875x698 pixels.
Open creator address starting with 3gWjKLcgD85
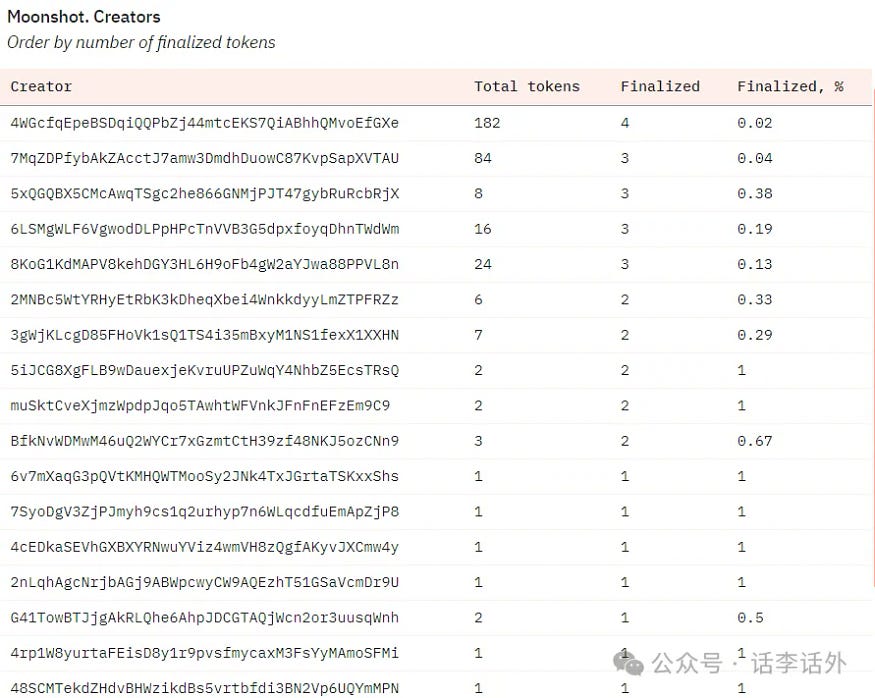pos(204,335)
